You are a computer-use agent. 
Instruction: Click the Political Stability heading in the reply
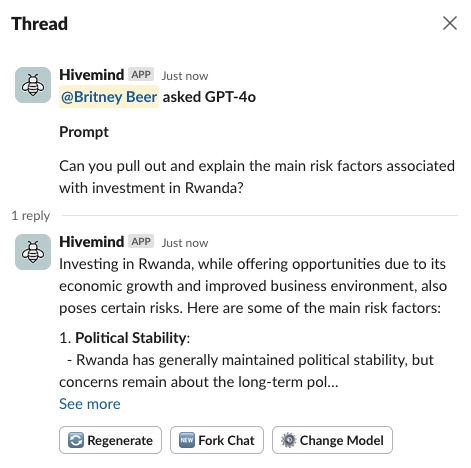131,338
